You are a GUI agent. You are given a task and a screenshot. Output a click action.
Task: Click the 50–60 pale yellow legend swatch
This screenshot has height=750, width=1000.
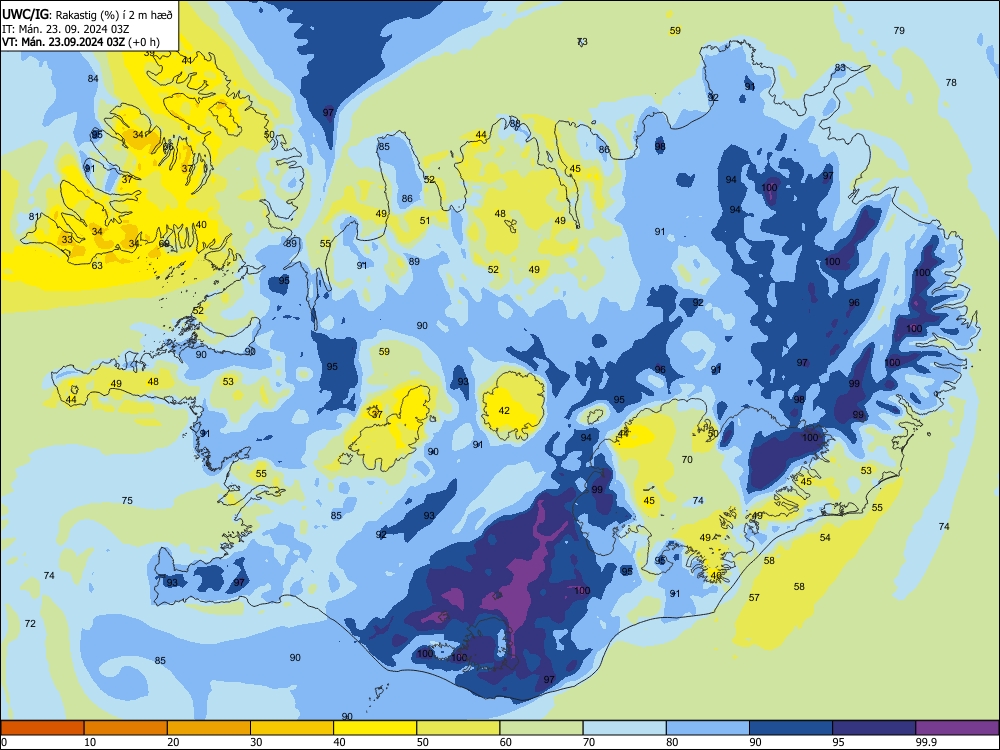pyautogui.click(x=458, y=728)
